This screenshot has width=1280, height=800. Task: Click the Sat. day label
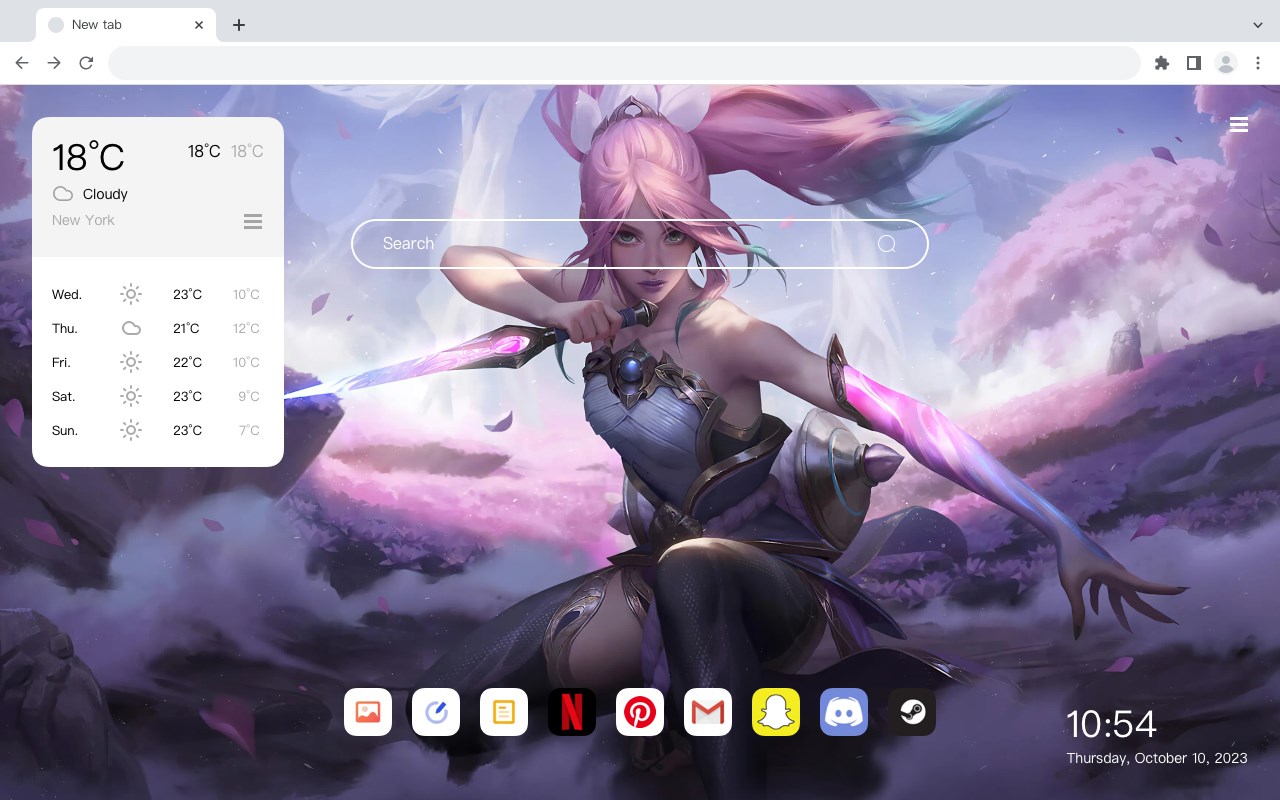[x=64, y=396]
